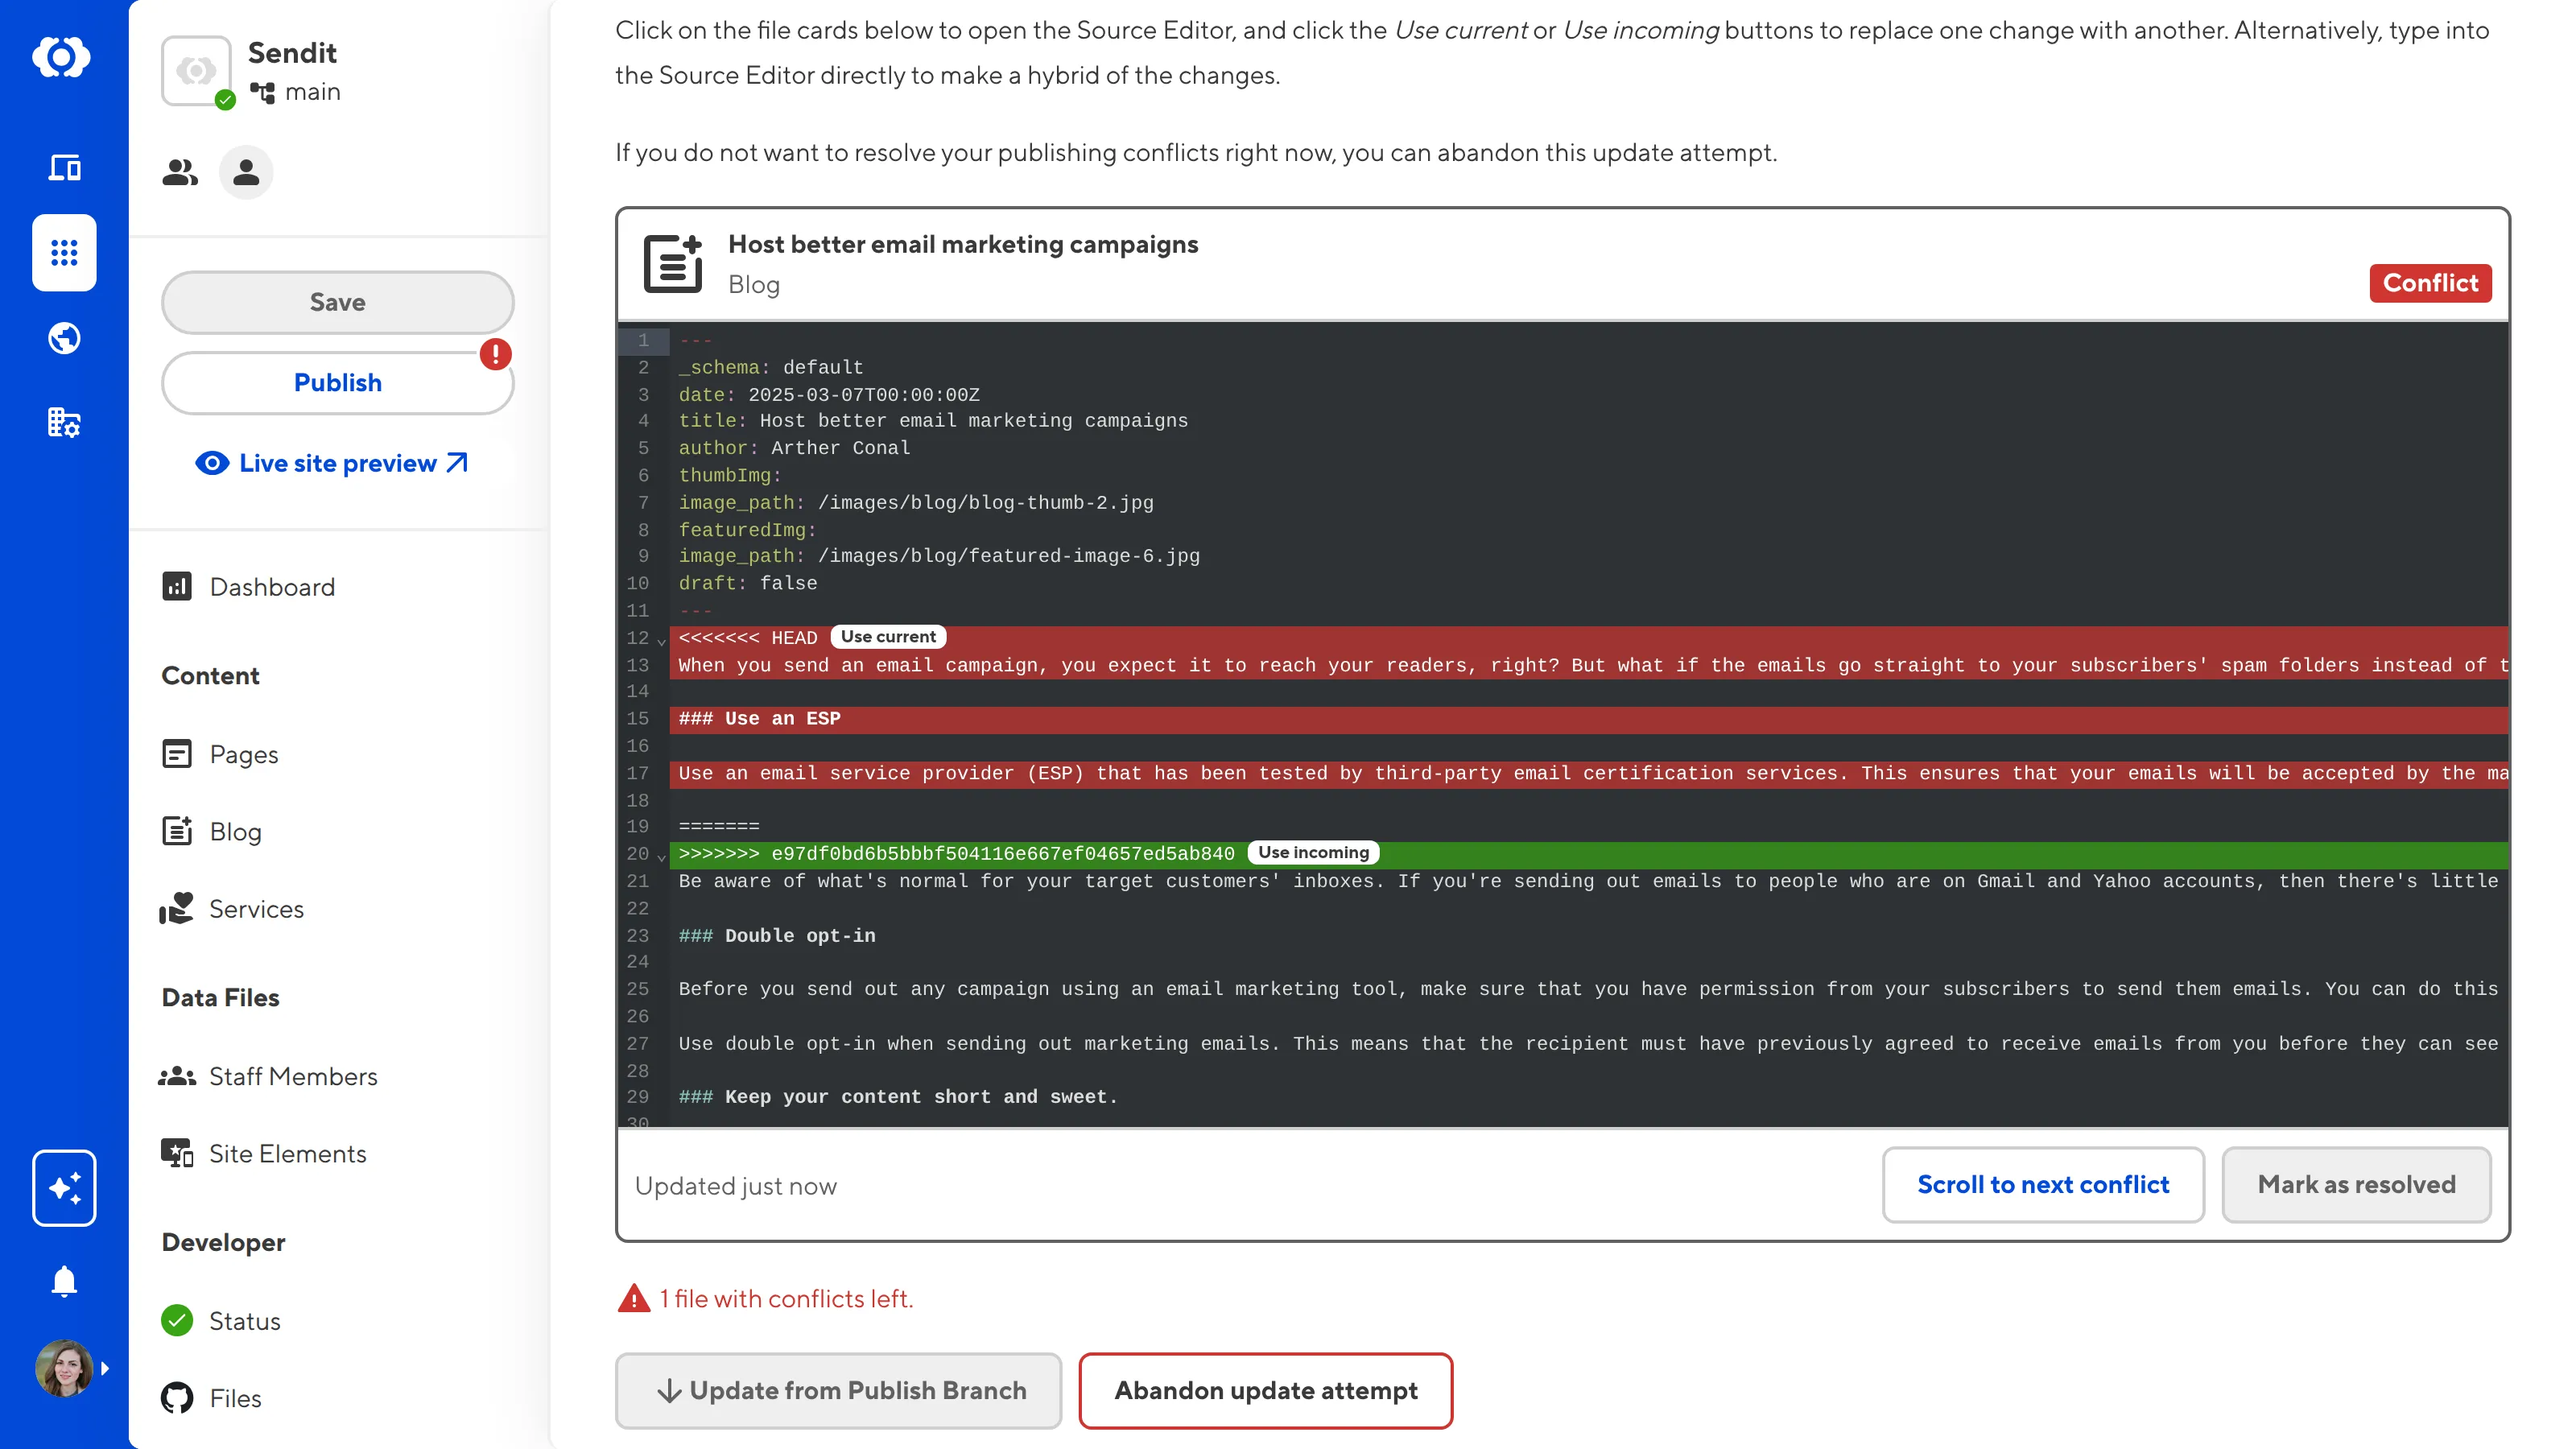Viewport: 2576px width, 1449px height.
Task: Go to the Dashboard menu item
Action: point(272,587)
